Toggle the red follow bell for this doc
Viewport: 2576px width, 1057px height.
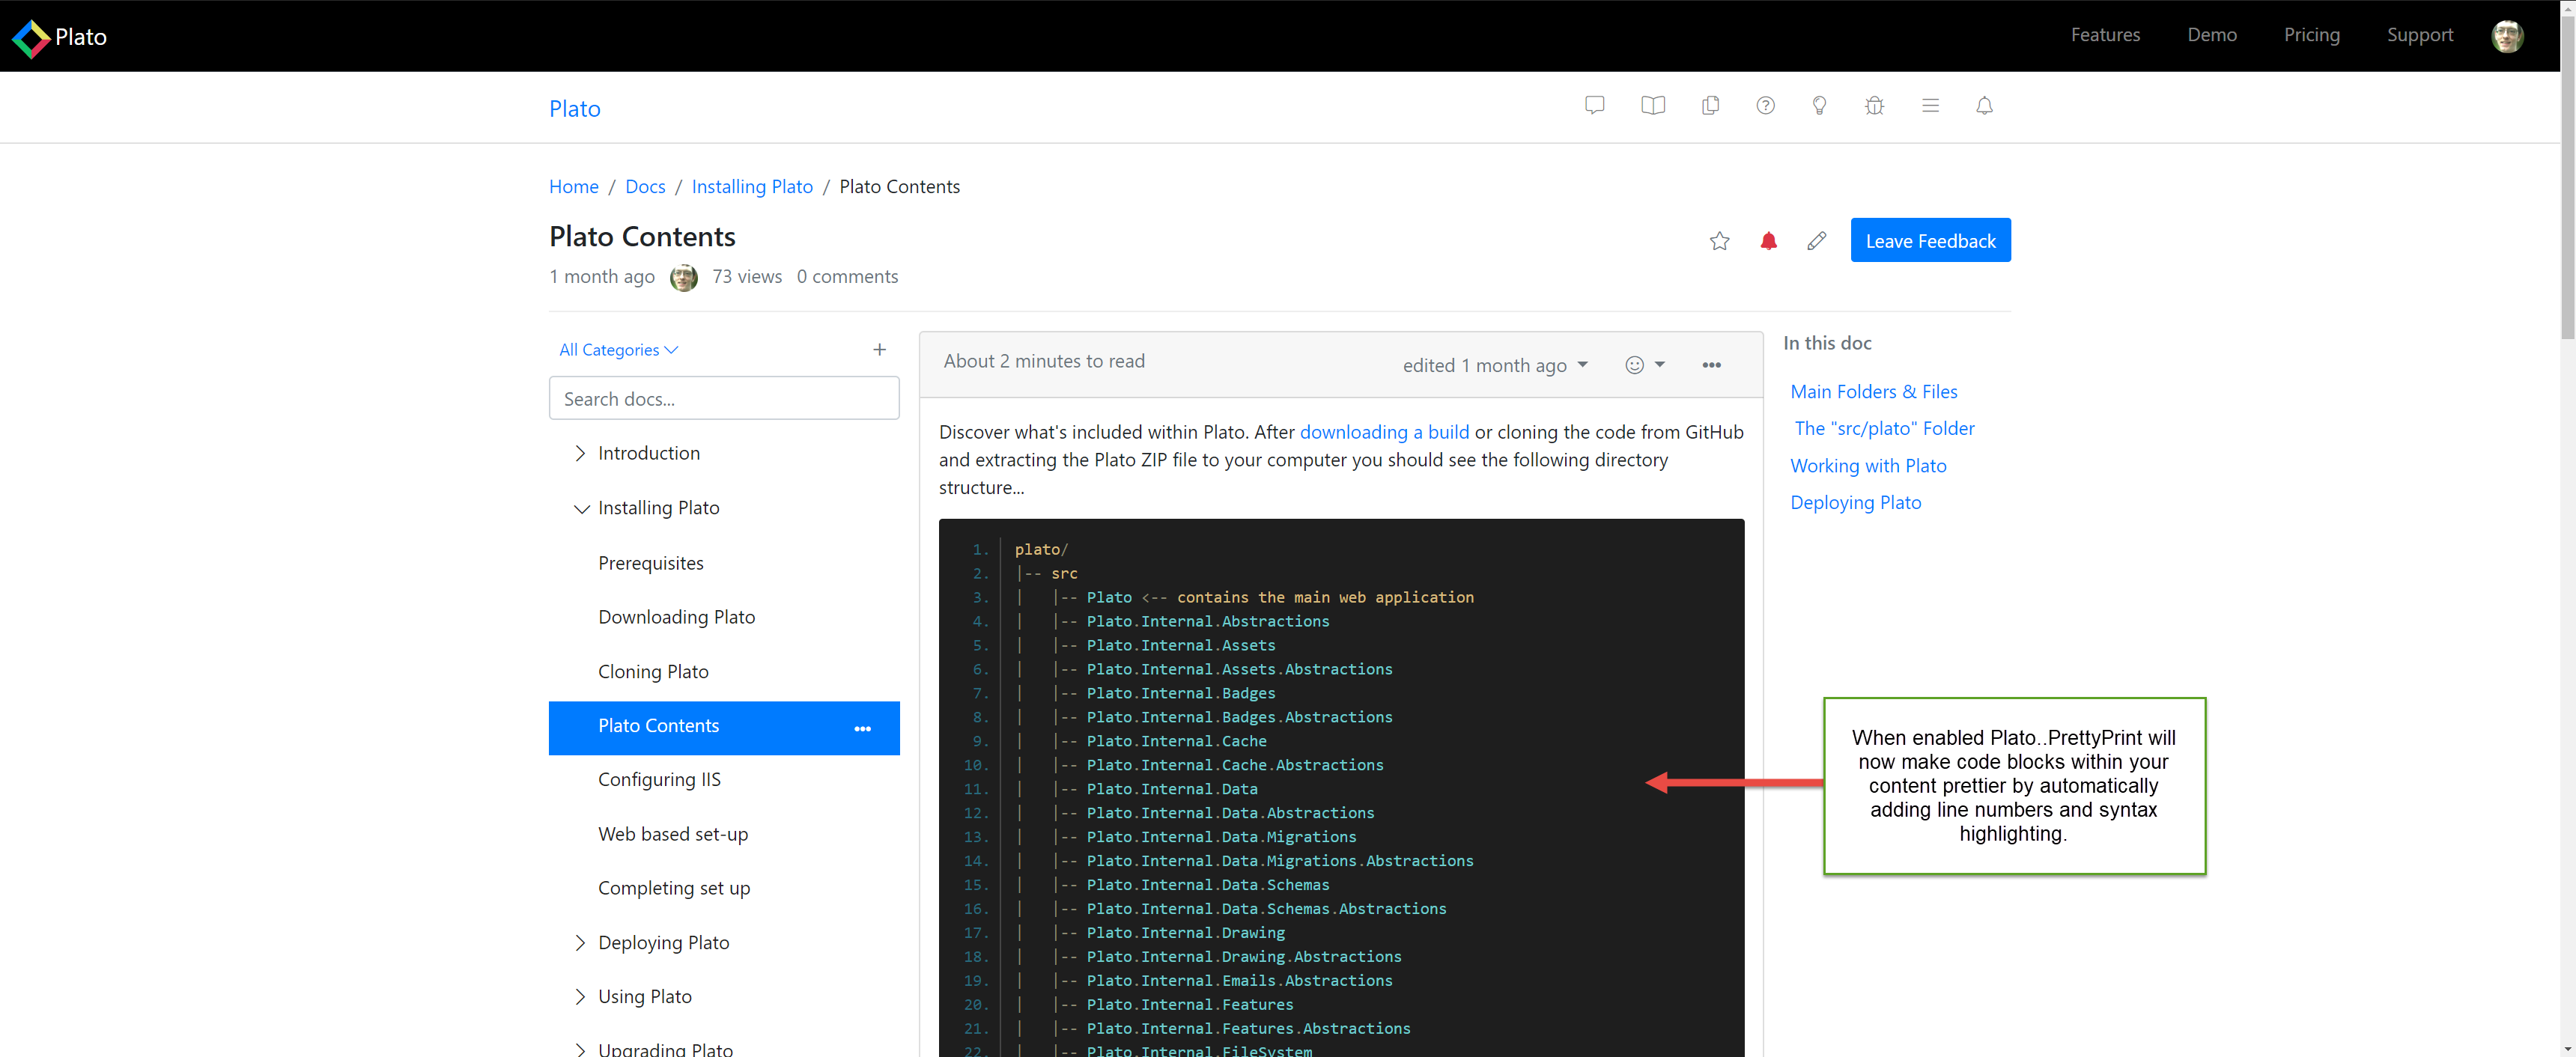[1768, 241]
